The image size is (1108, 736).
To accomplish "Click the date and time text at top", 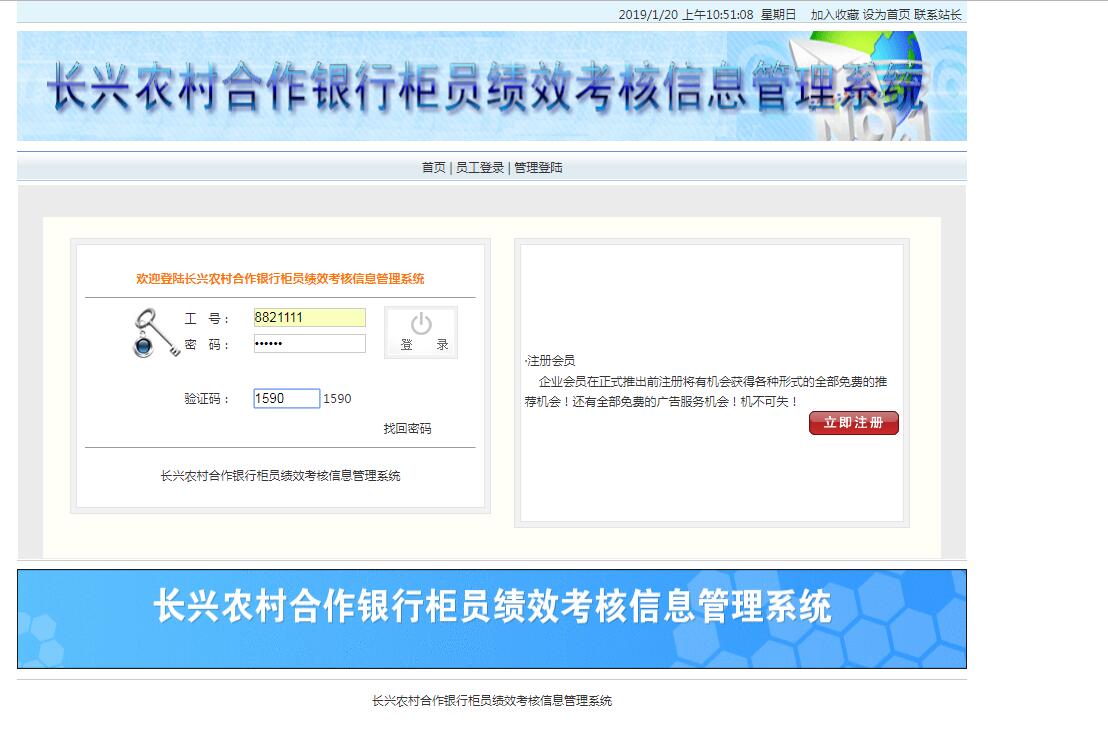I will tap(707, 15).
